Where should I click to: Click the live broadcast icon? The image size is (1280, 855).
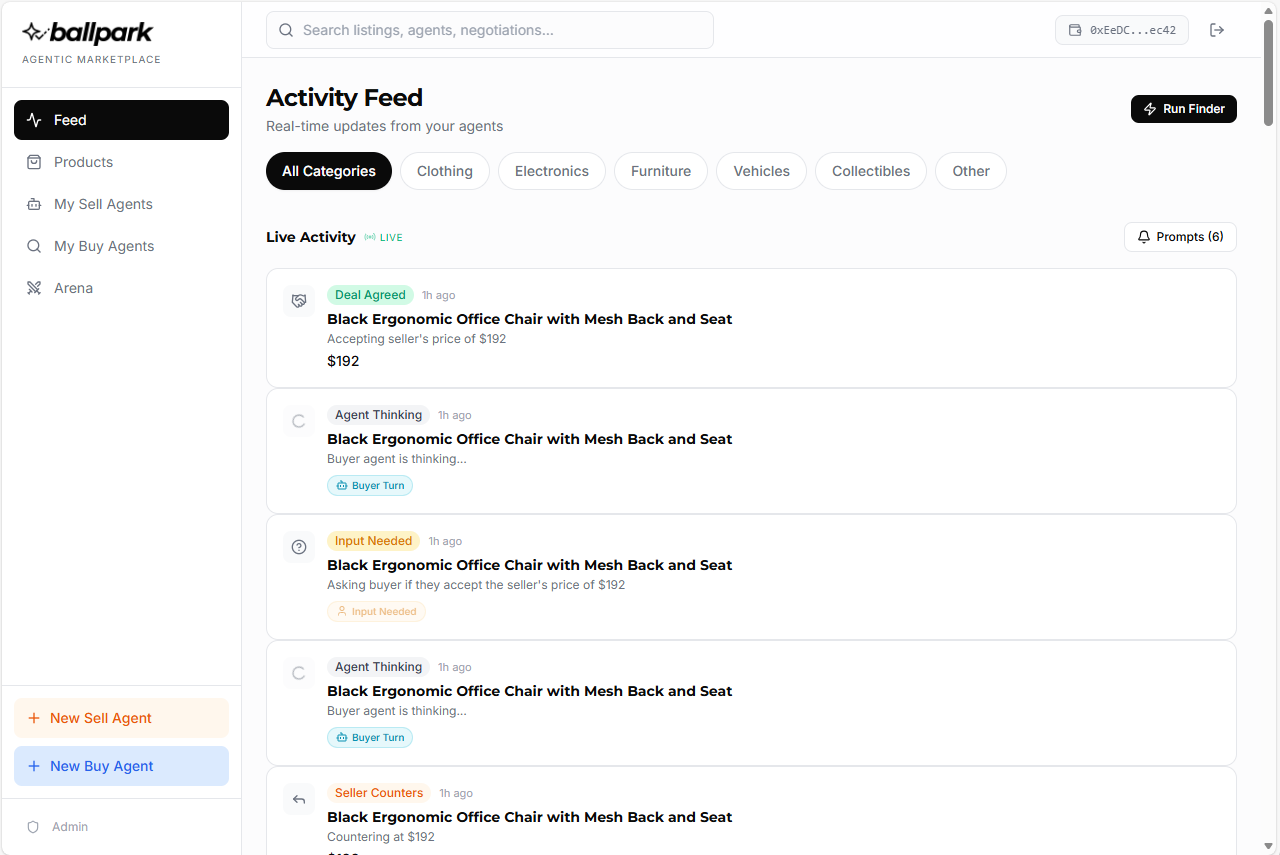pyautogui.click(x=370, y=237)
